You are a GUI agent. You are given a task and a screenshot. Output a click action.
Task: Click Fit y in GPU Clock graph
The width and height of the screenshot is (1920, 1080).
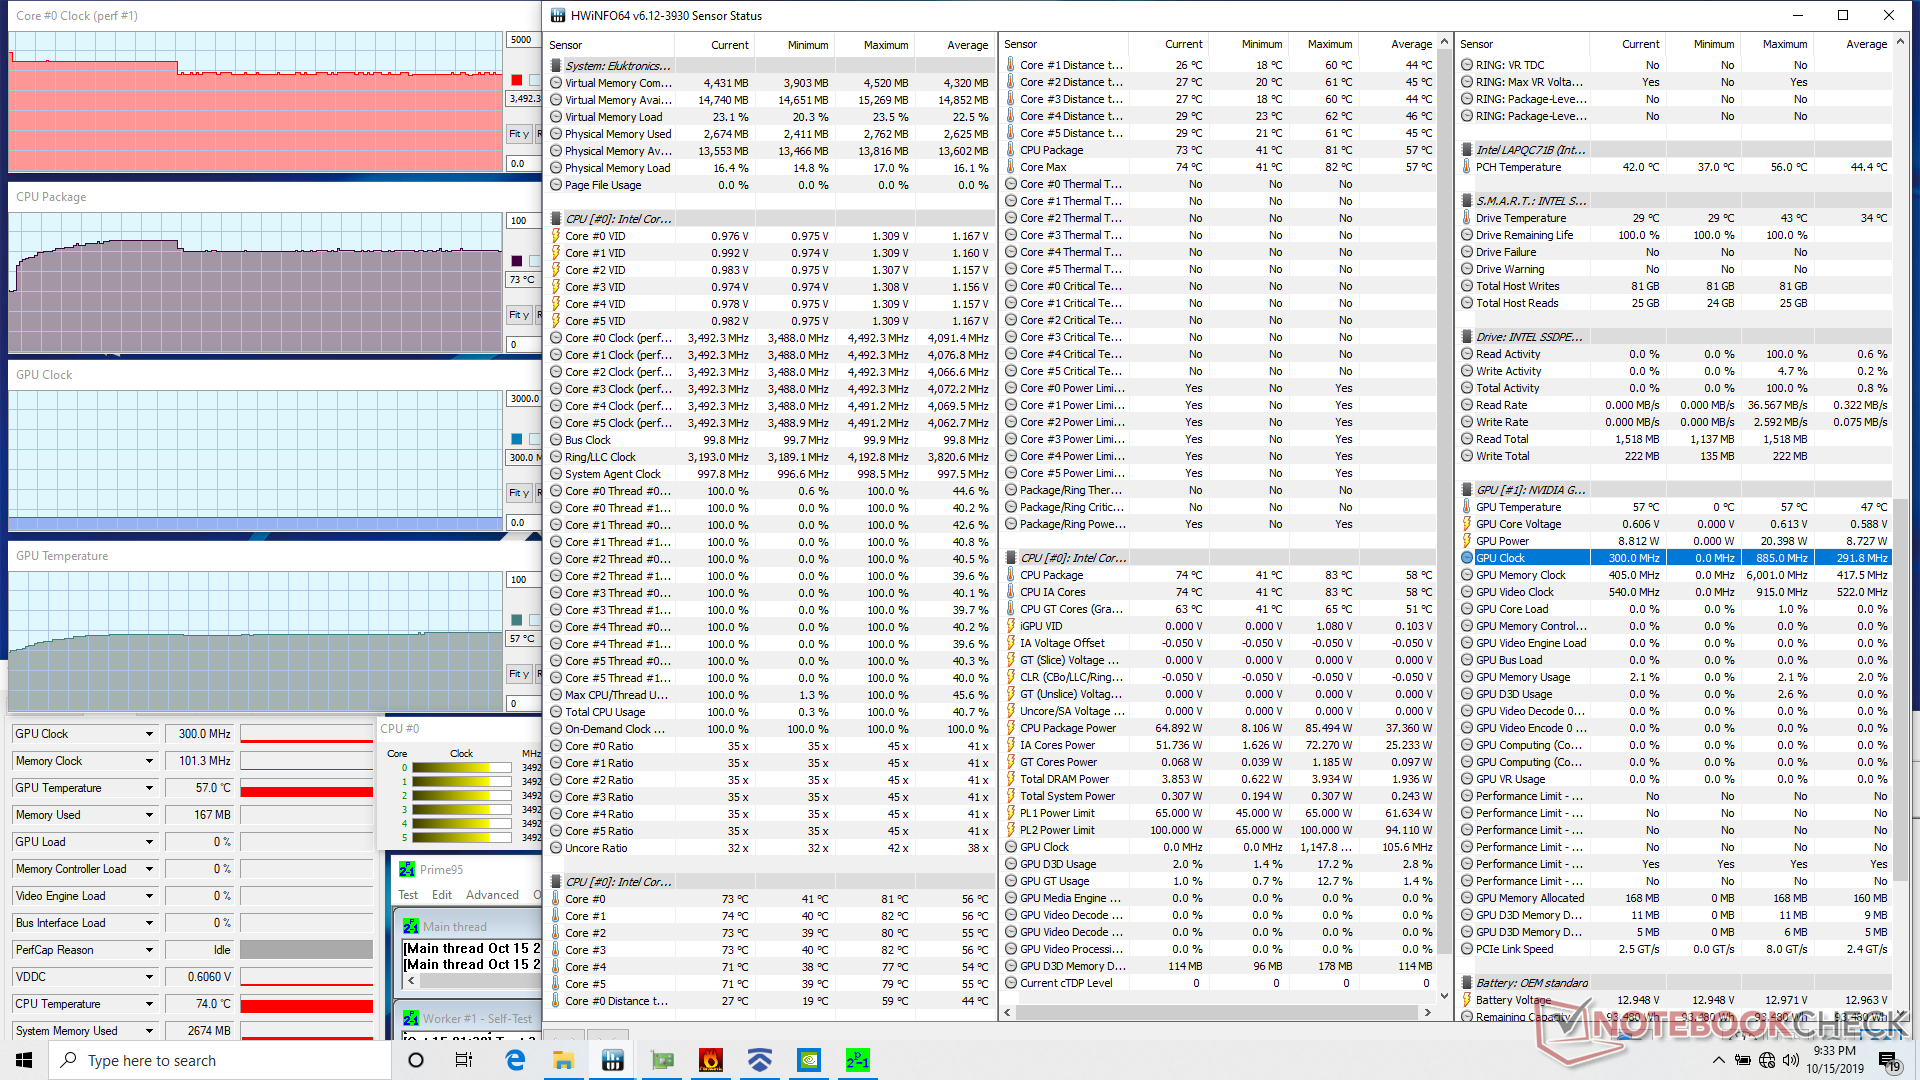519,493
